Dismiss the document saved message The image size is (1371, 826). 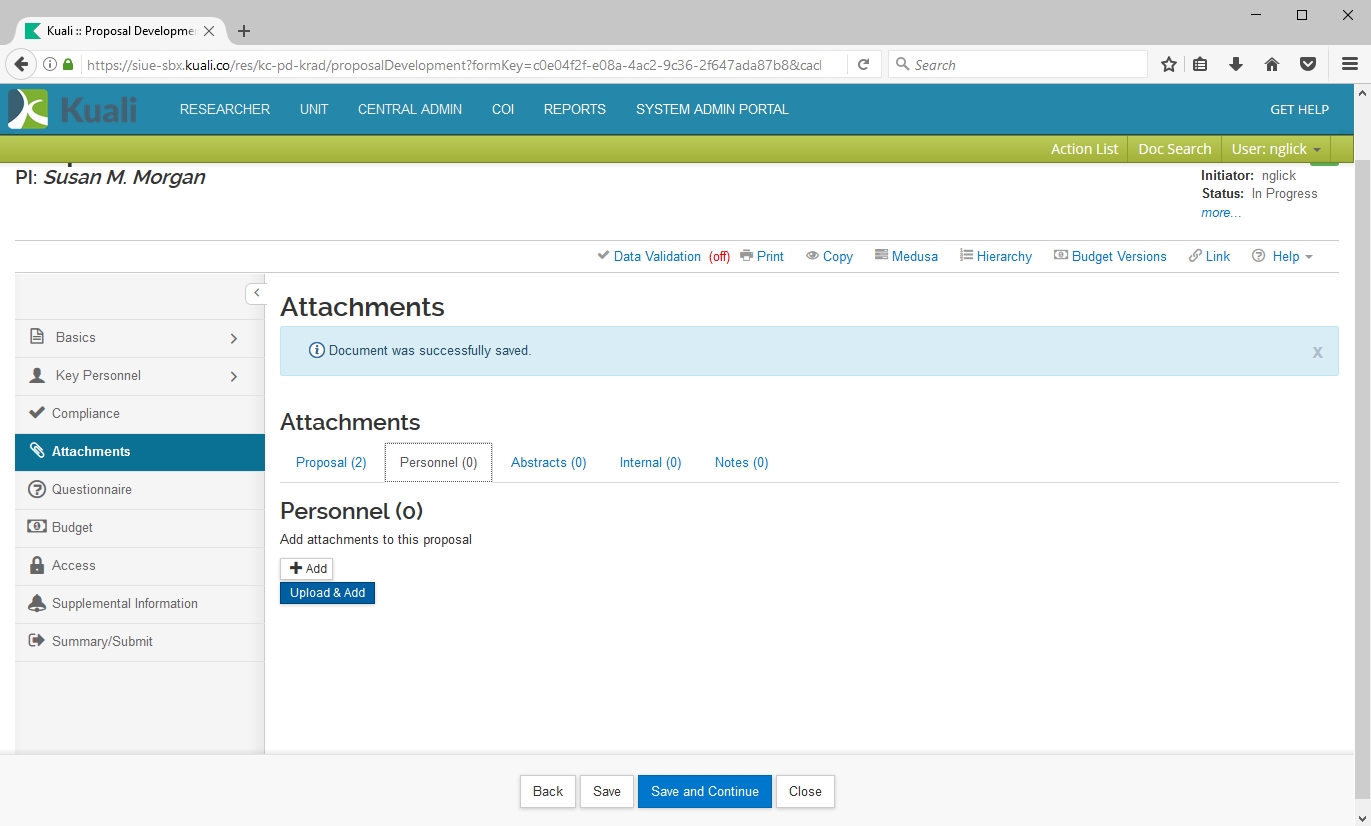1317,352
